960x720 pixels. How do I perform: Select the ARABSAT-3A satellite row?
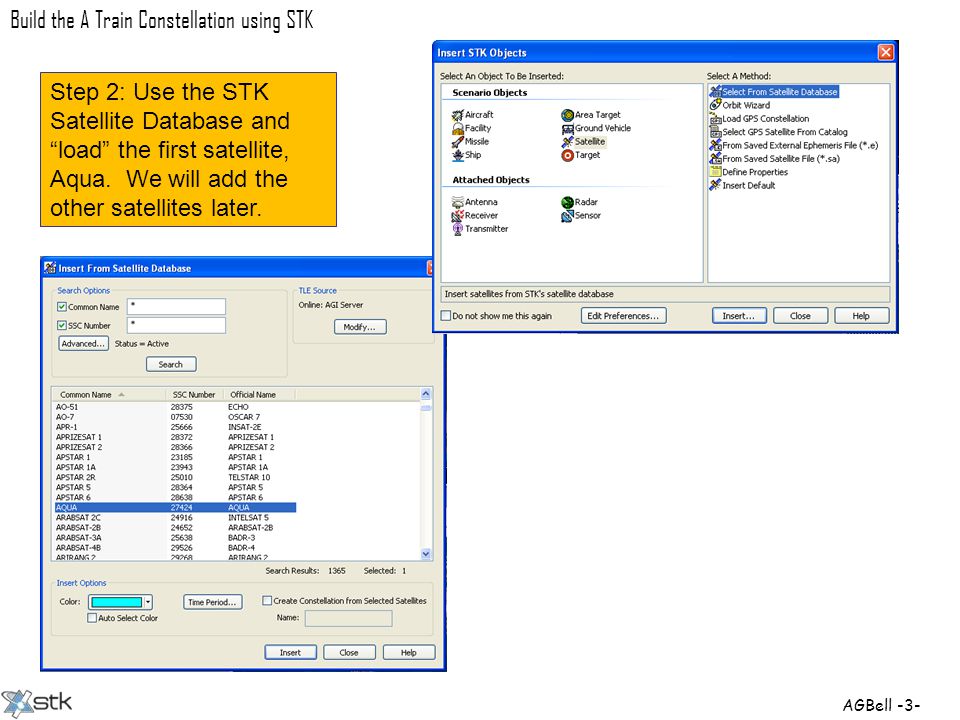pyautogui.click(x=175, y=538)
